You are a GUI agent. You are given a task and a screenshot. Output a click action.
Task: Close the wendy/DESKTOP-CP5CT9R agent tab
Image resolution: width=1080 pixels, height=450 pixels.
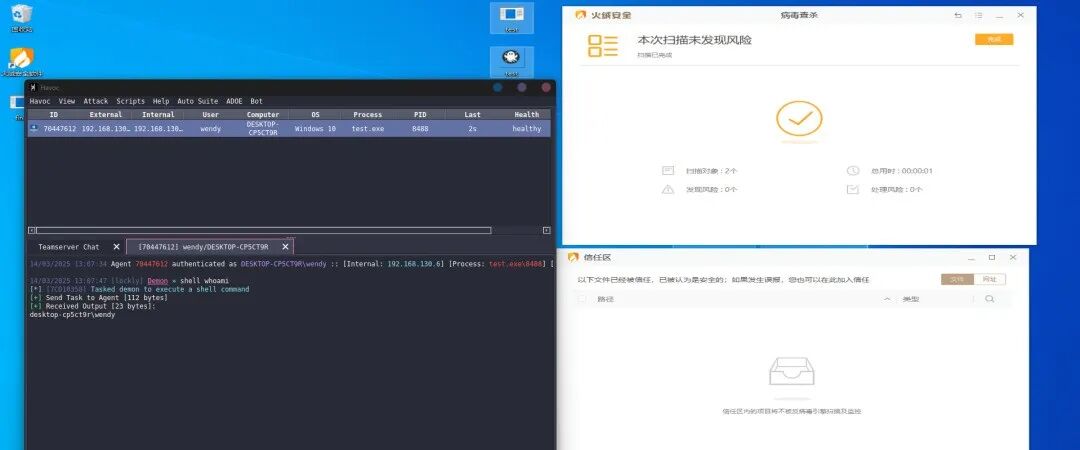(x=285, y=247)
